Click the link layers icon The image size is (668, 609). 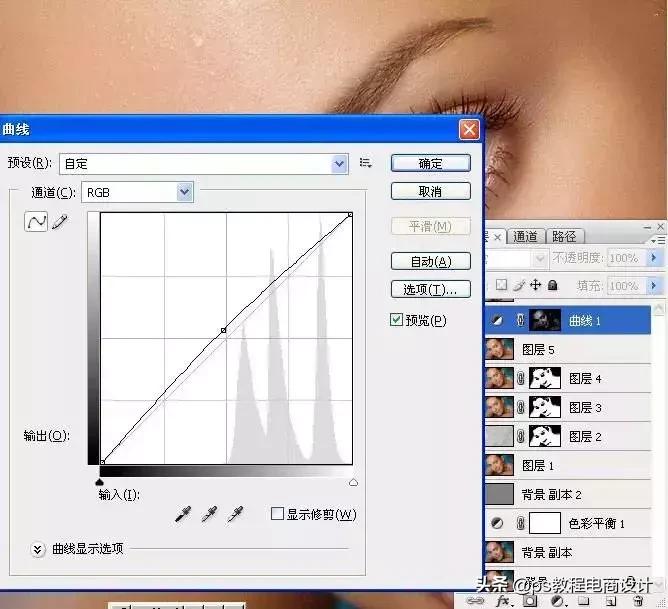click(475, 601)
